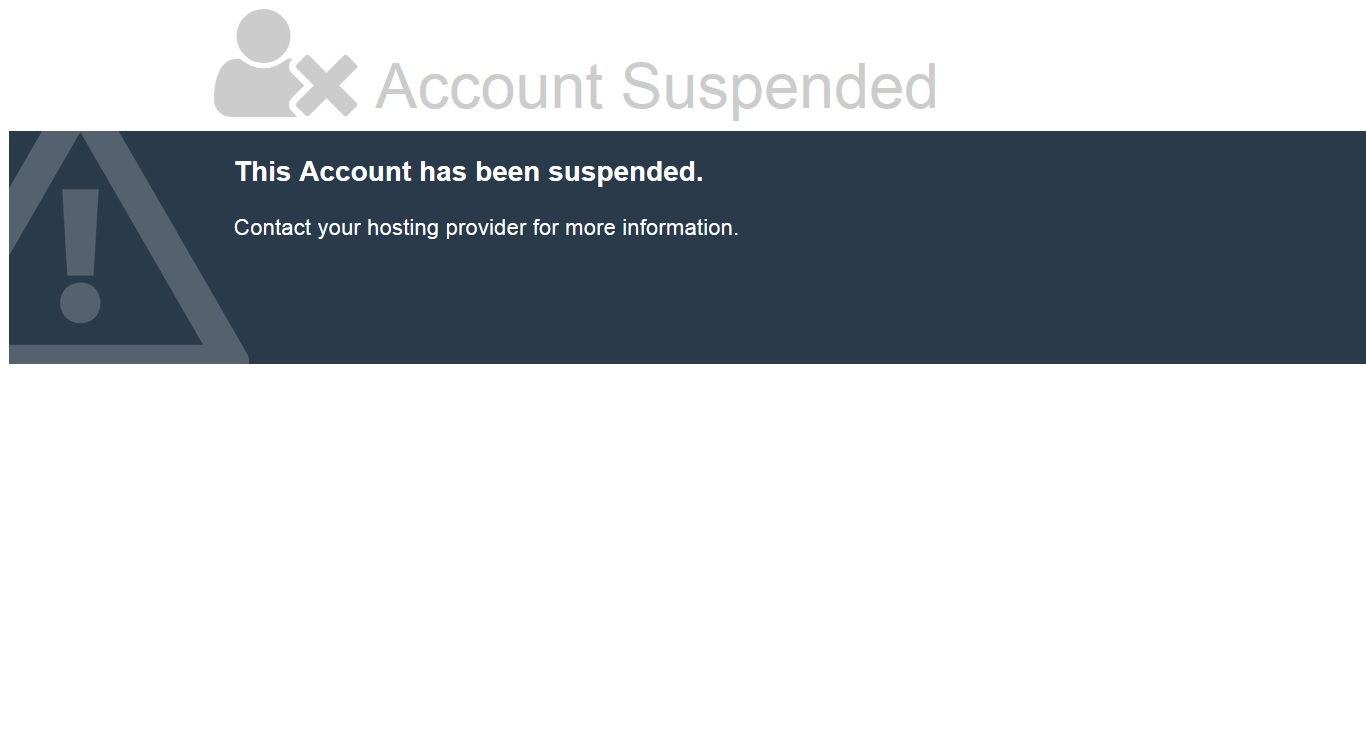Click the gray X mark beside user silhouette

tap(326, 86)
